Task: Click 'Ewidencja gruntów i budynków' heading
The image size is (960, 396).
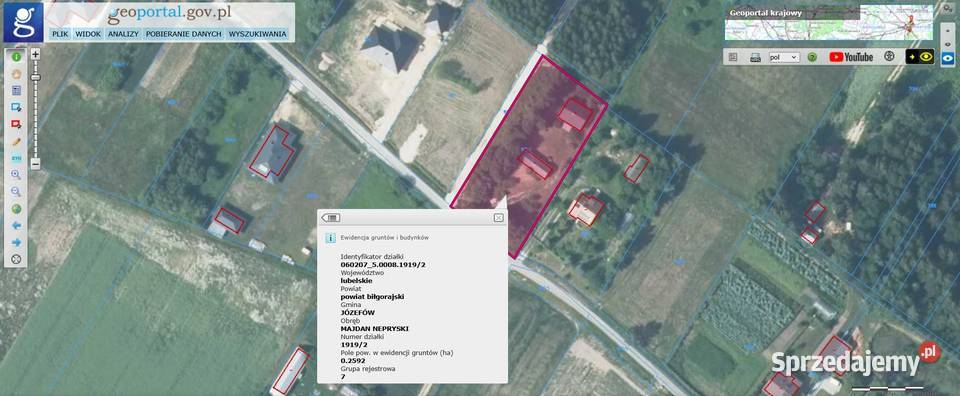Action: [x=384, y=237]
